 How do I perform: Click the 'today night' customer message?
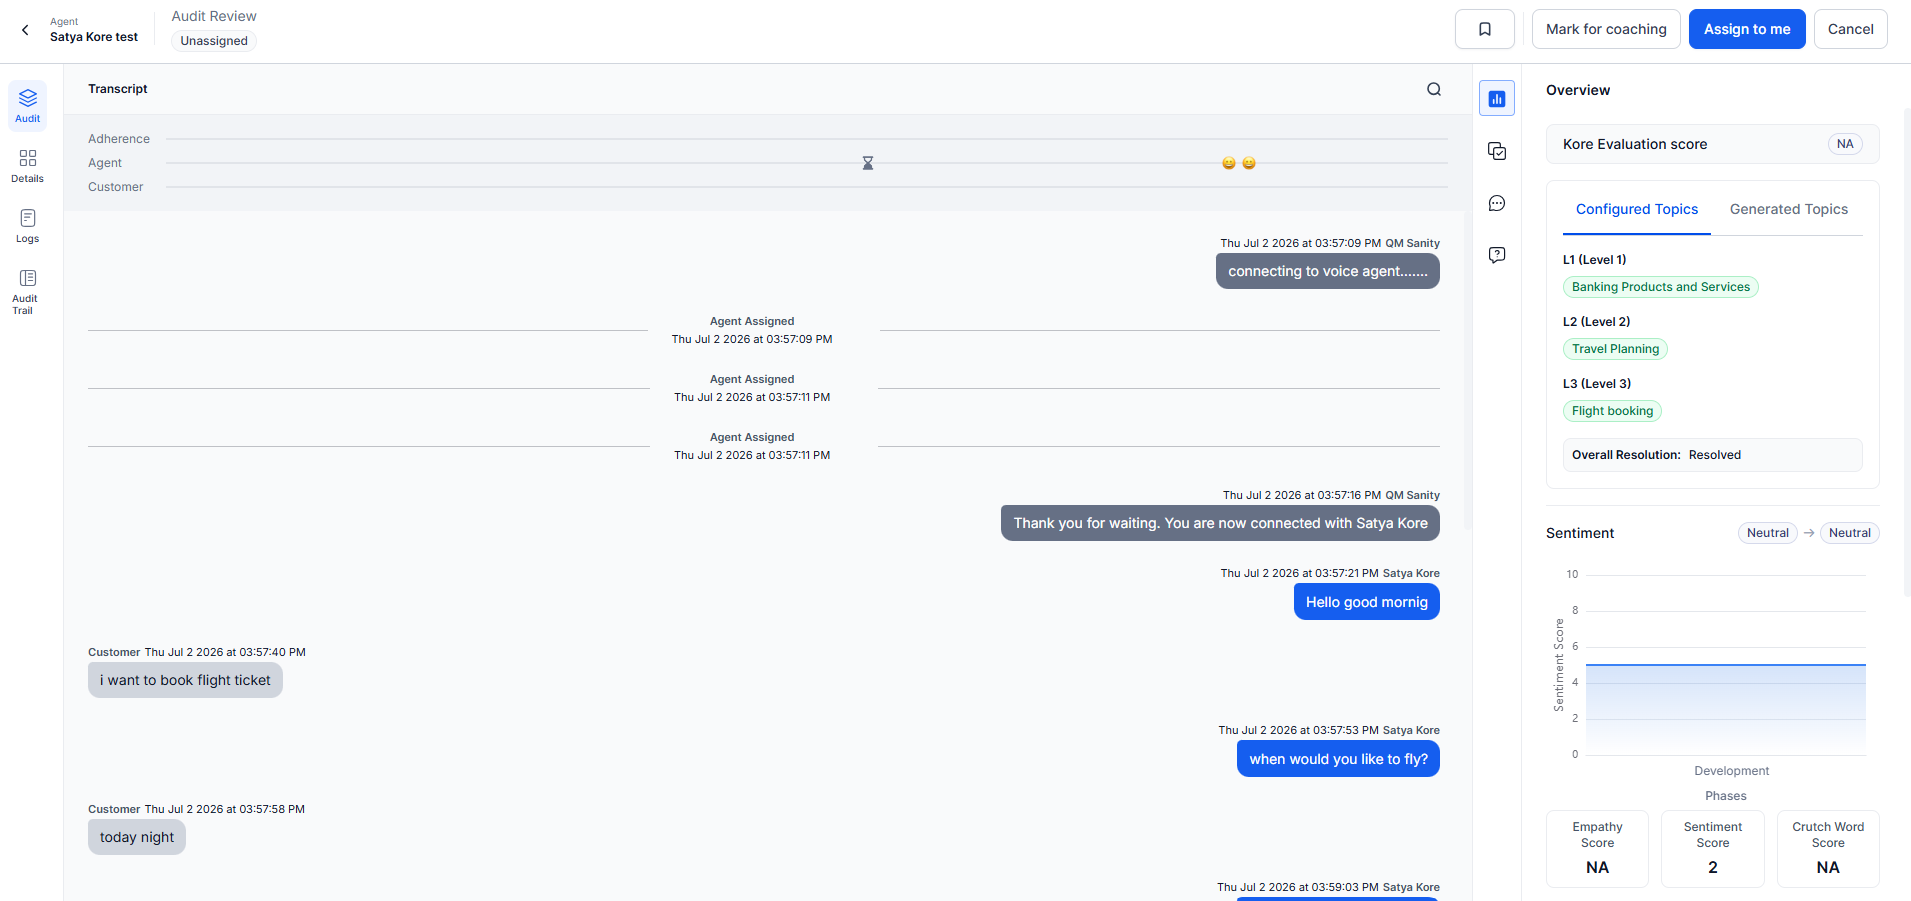click(x=137, y=837)
